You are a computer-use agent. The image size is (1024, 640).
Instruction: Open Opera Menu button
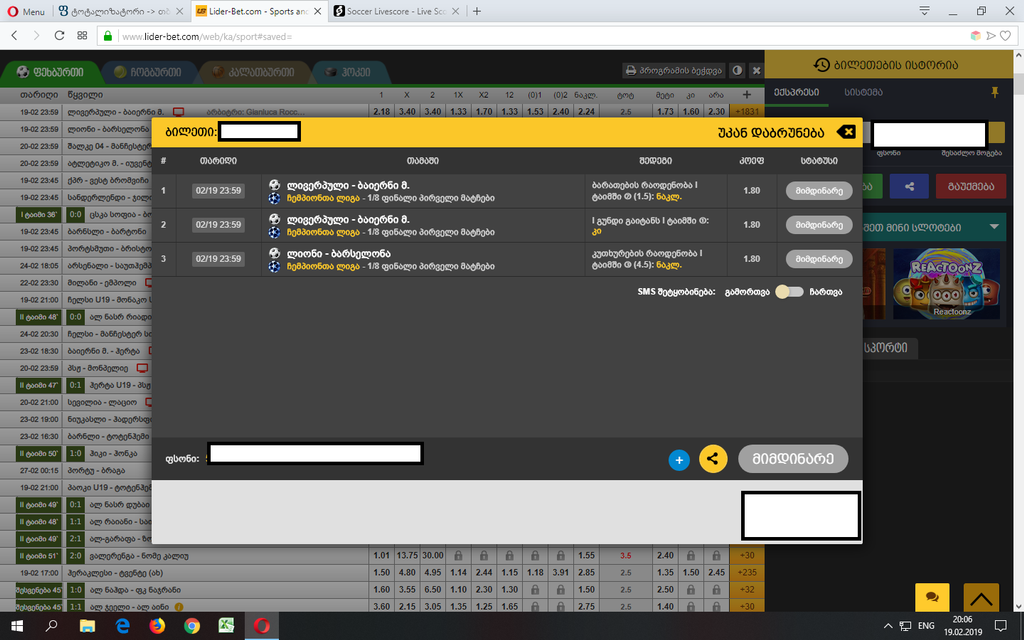26,11
